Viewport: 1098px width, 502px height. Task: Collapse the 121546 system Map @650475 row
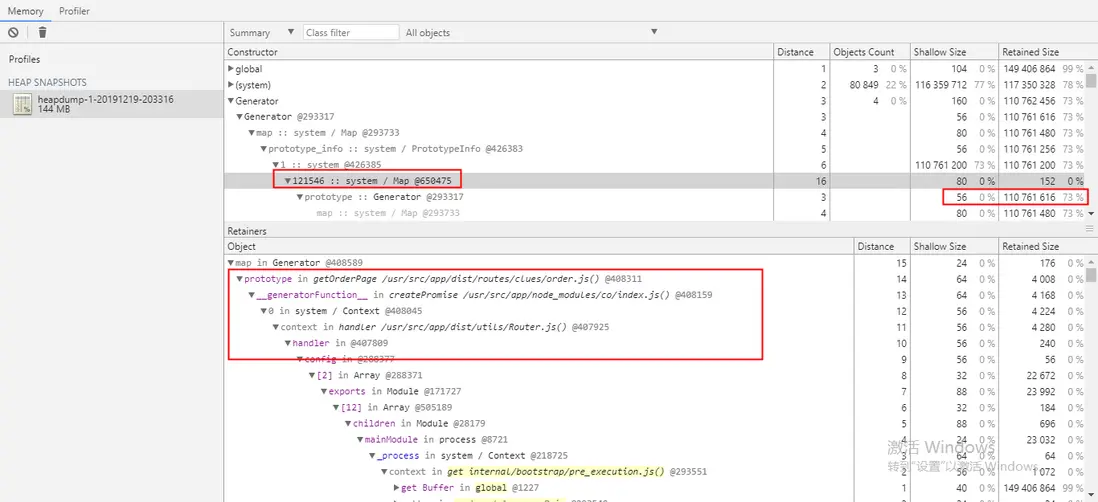[x=288, y=181]
